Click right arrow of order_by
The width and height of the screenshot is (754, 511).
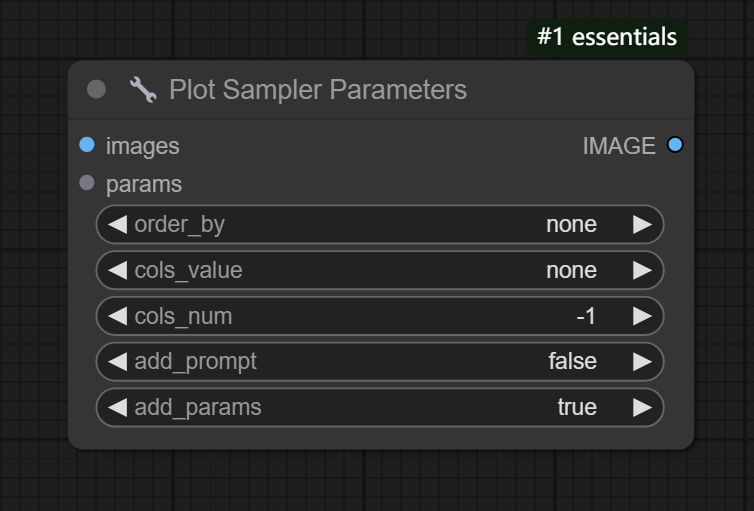(x=642, y=224)
